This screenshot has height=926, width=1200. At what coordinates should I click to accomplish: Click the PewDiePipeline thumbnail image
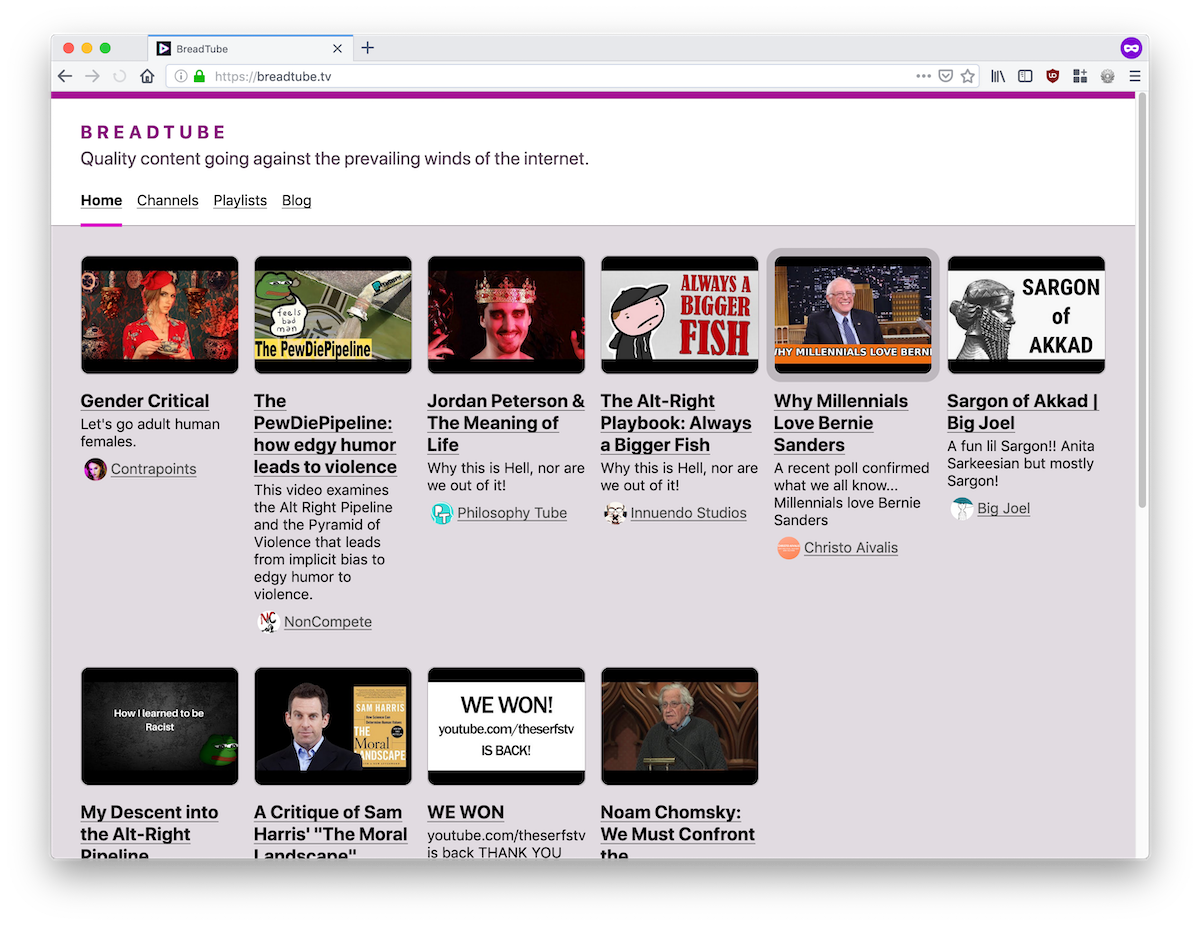[333, 315]
